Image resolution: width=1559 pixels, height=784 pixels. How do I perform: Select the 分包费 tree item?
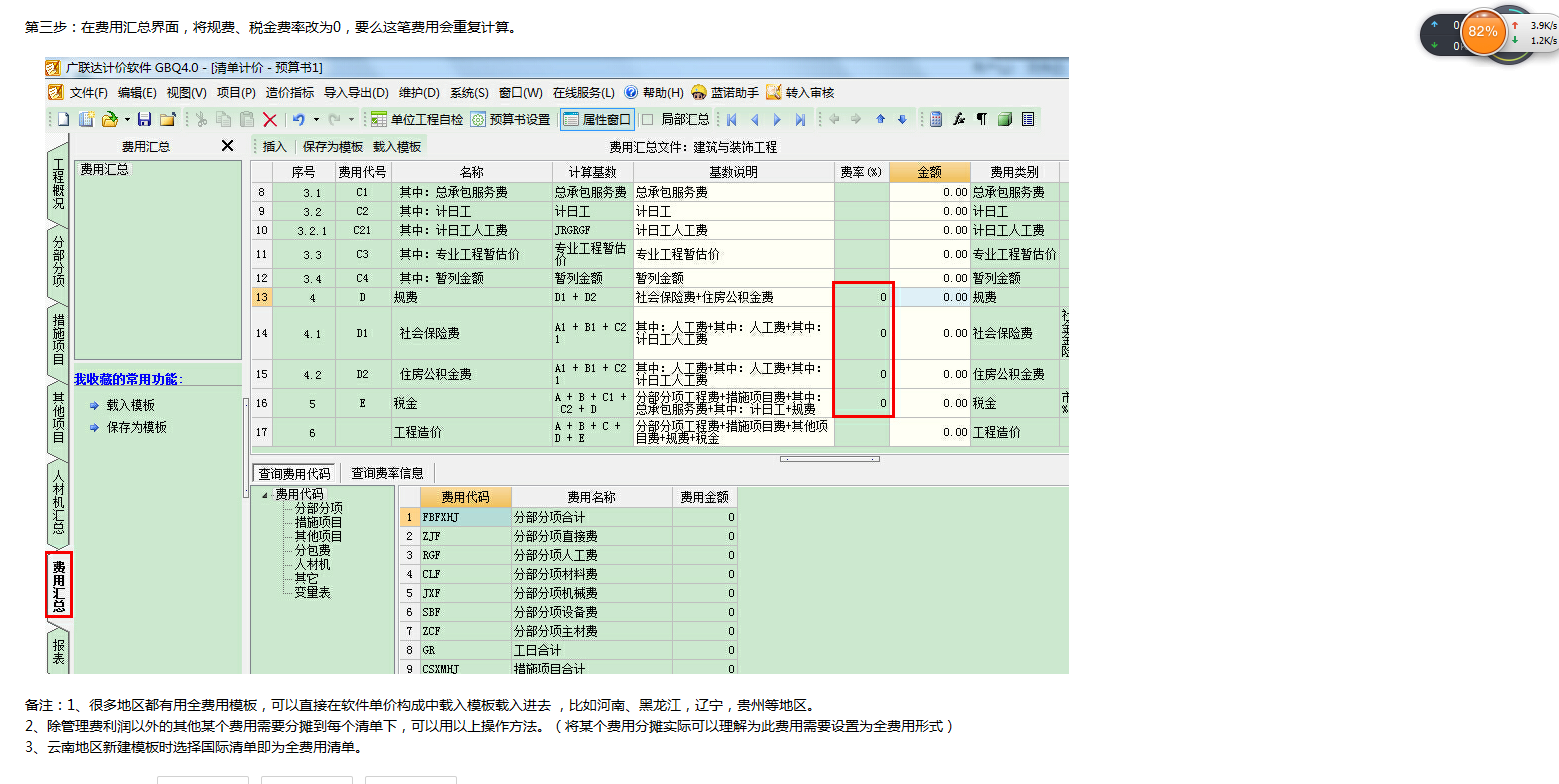point(312,550)
